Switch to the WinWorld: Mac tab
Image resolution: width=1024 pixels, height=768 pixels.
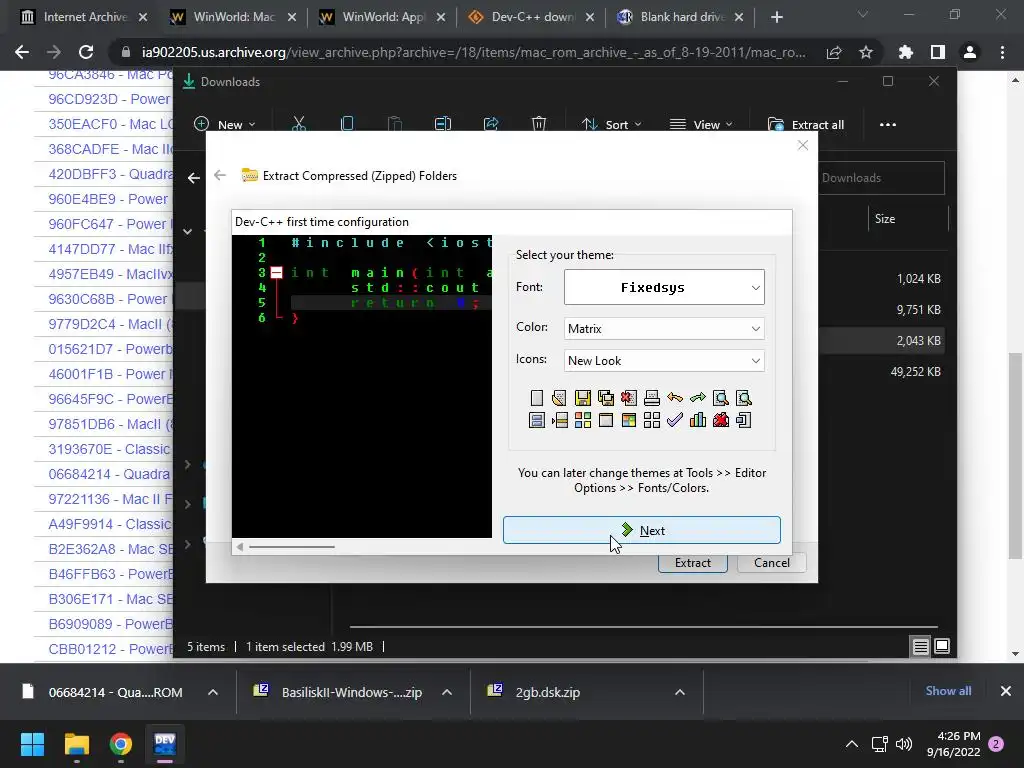pyautogui.click(x=233, y=17)
